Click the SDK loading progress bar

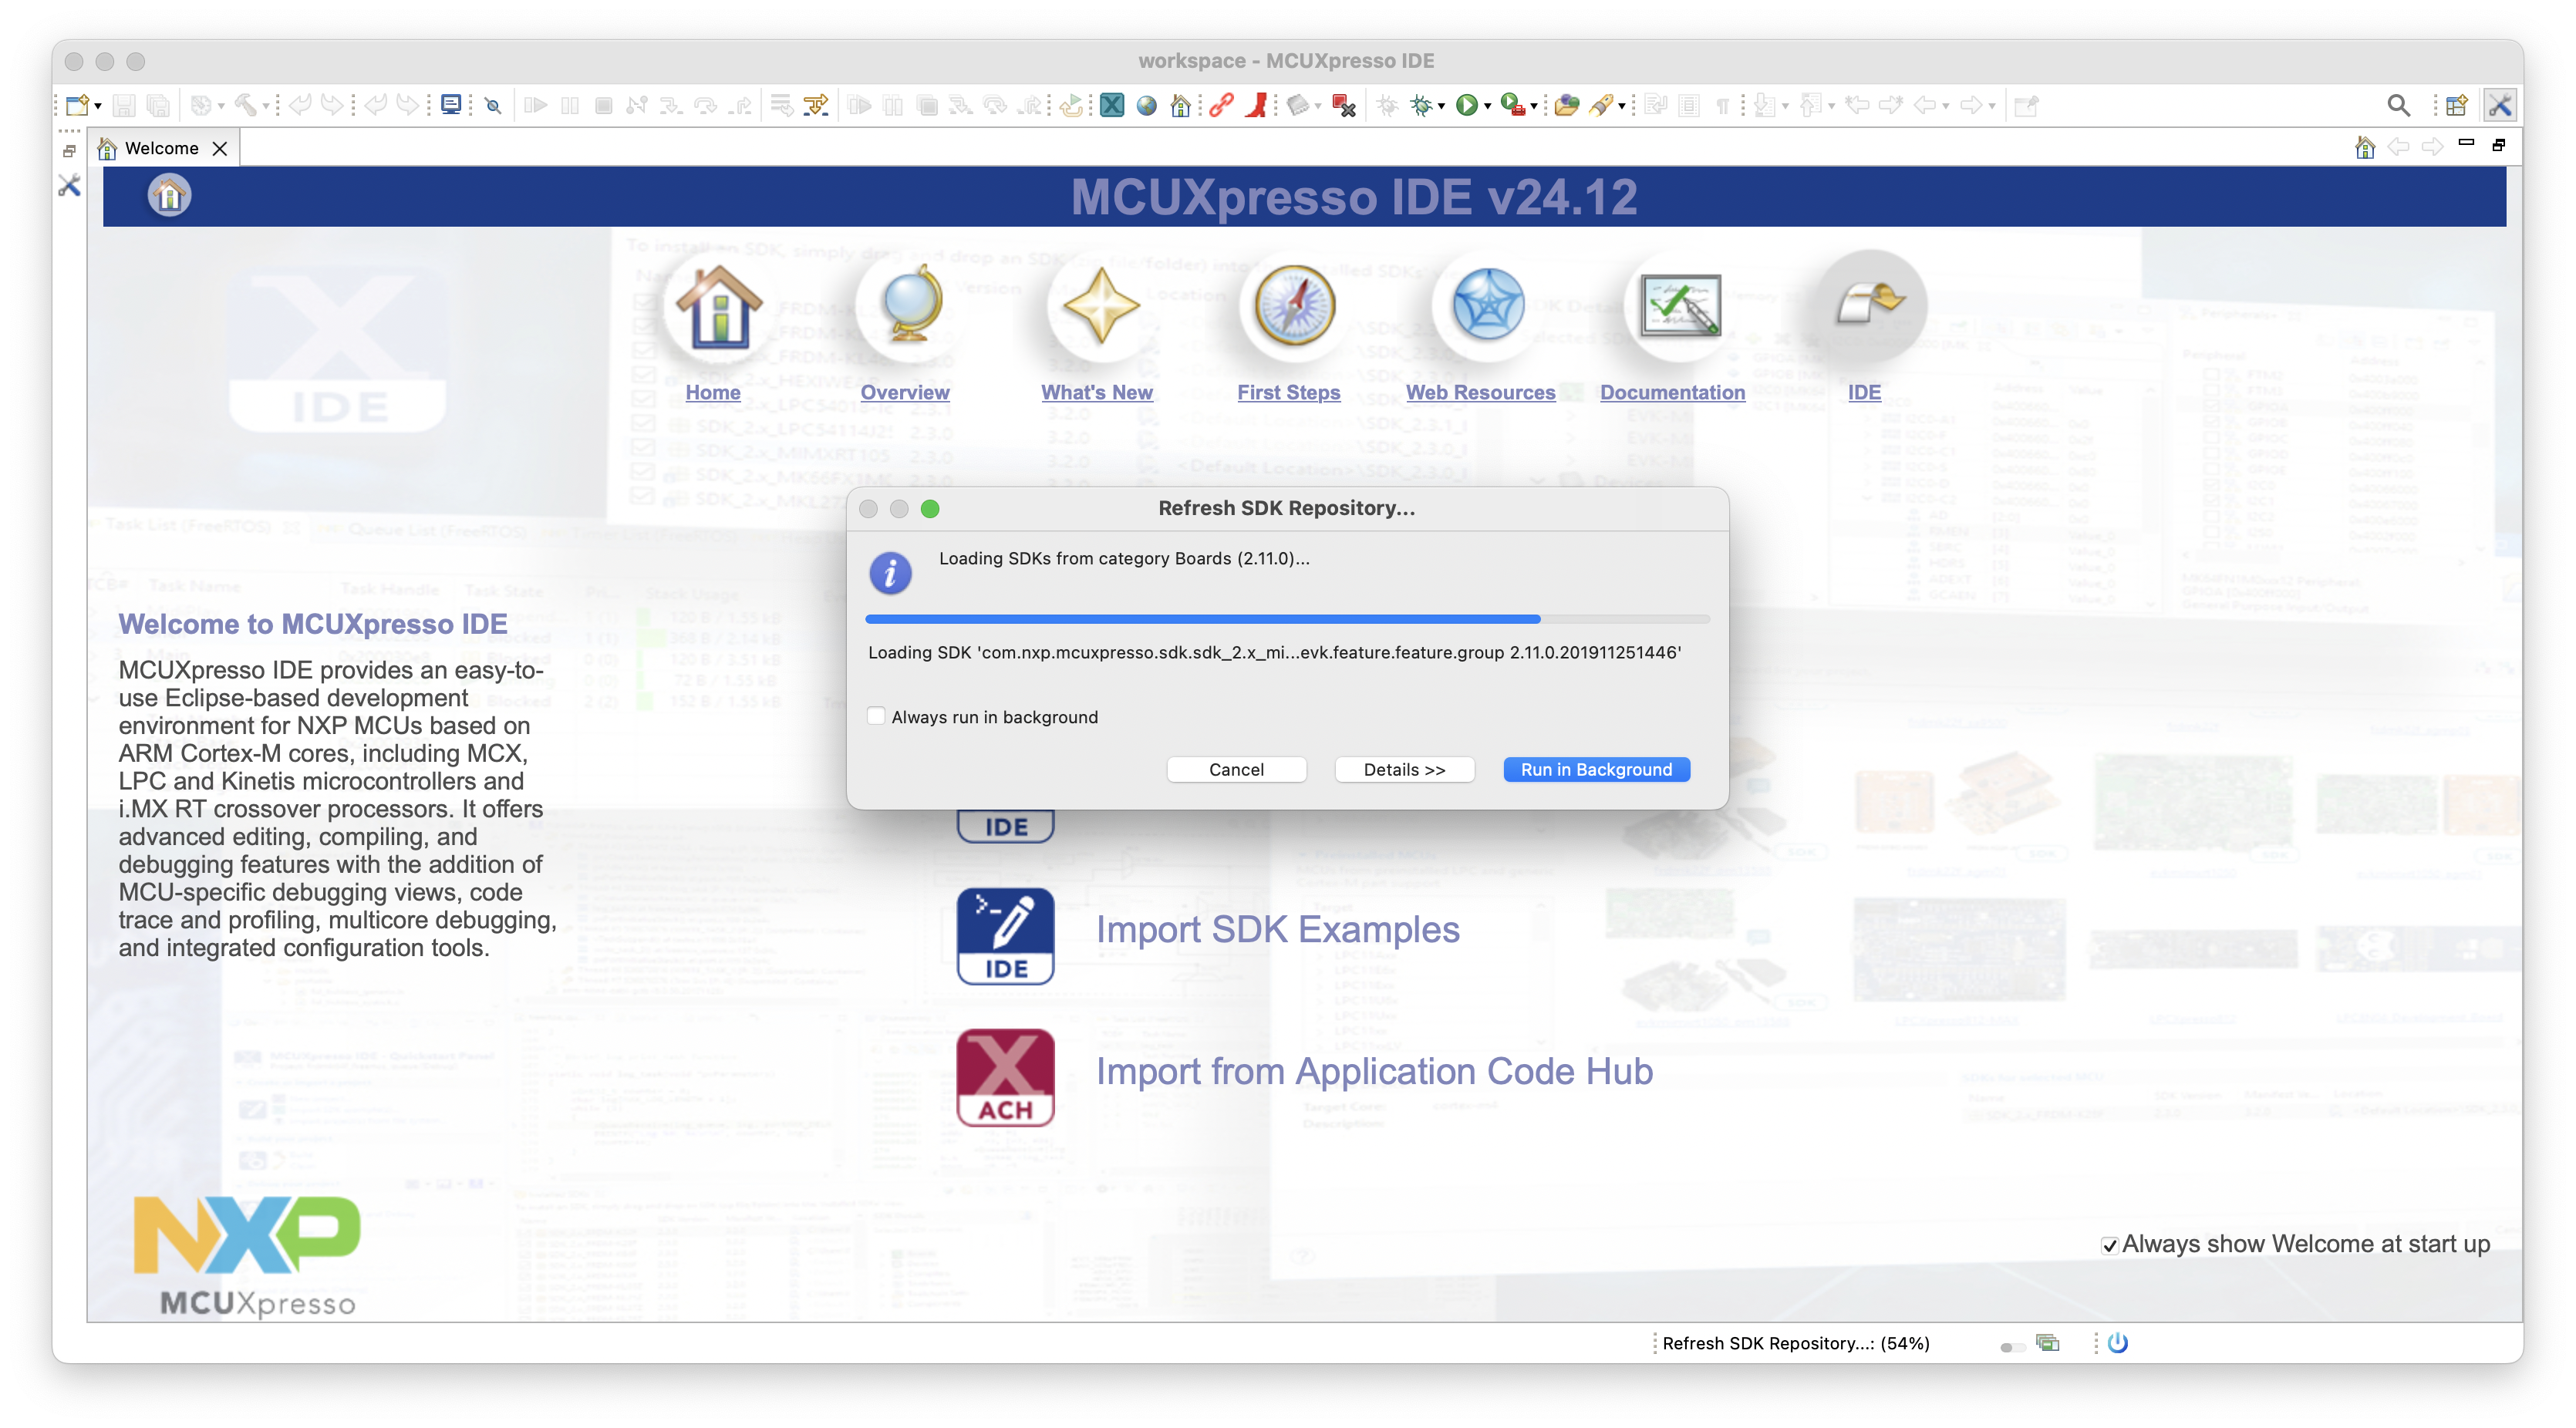click(1287, 619)
